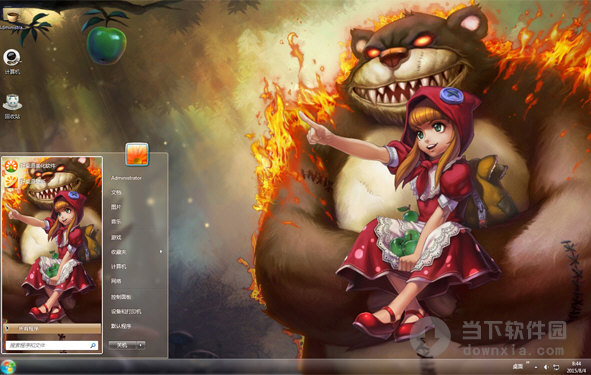Open Administrator folder in Start menu

[x=126, y=178]
